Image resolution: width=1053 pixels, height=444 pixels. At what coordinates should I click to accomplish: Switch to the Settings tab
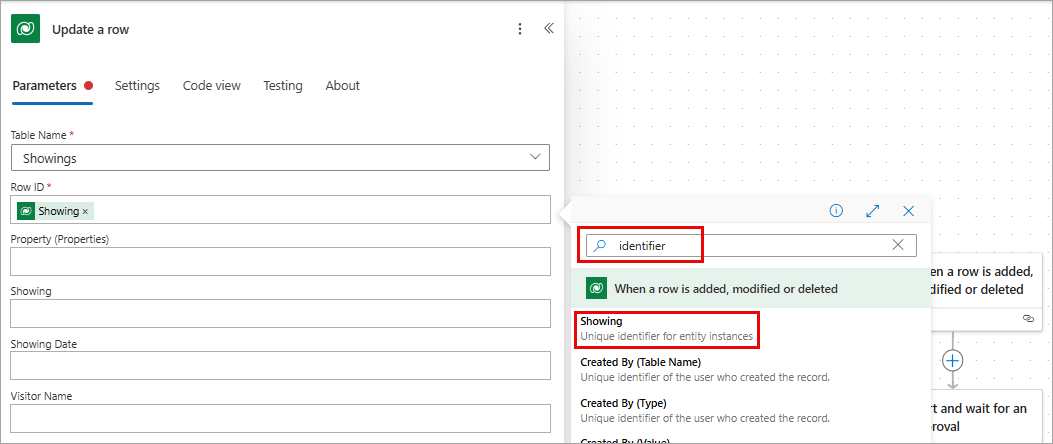pyautogui.click(x=137, y=86)
